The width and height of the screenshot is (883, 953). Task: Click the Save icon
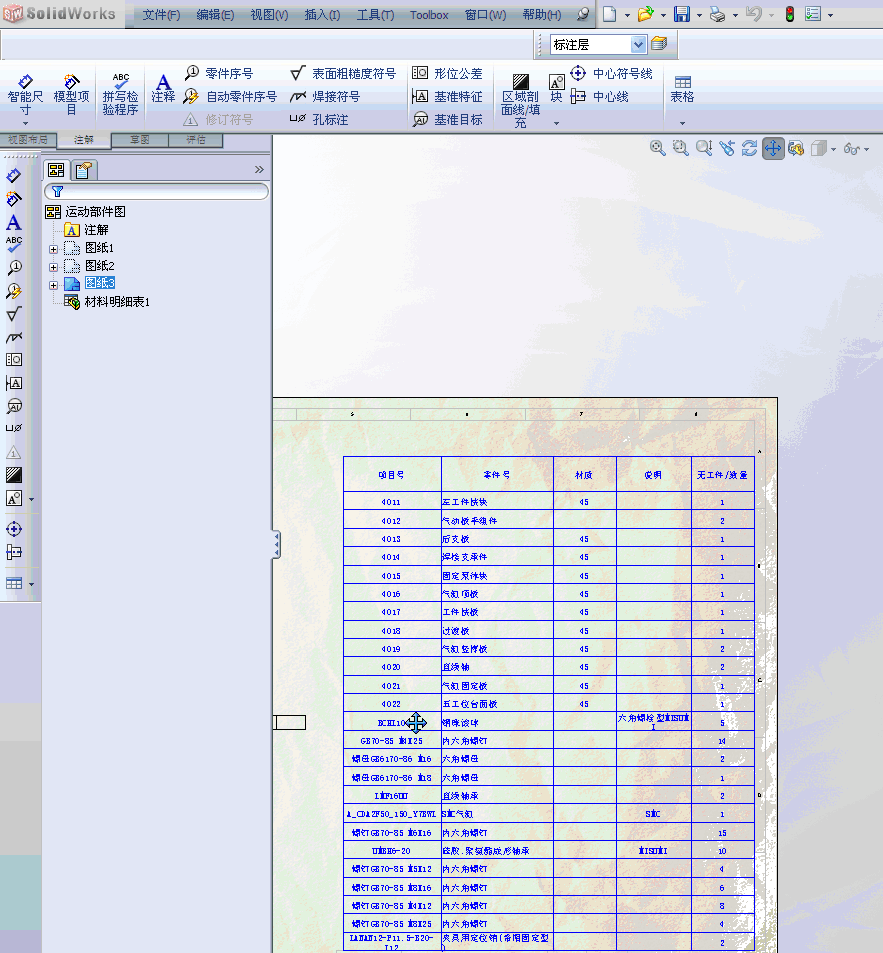[682, 14]
